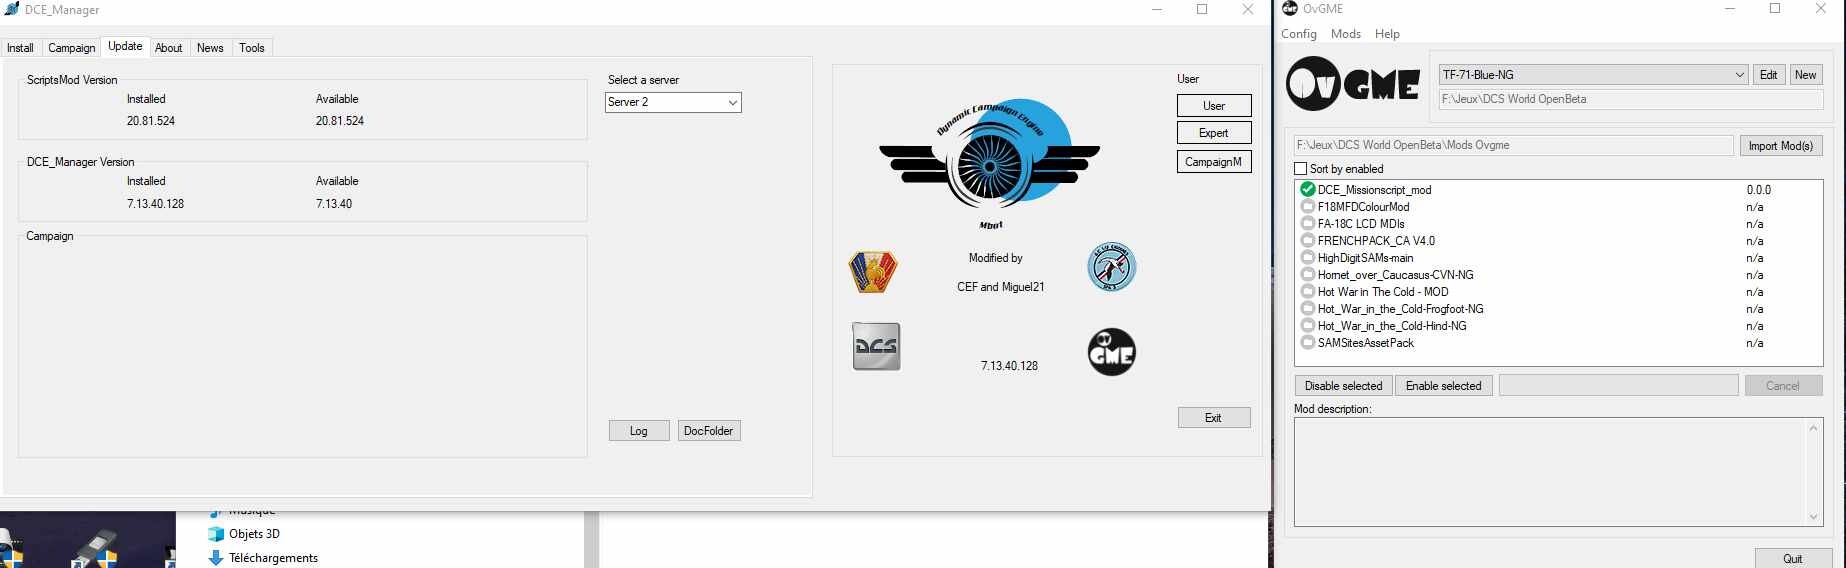1846x568 pixels.
Task: Toggle SAMSitesAssetPack status circle
Action: tap(1307, 342)
